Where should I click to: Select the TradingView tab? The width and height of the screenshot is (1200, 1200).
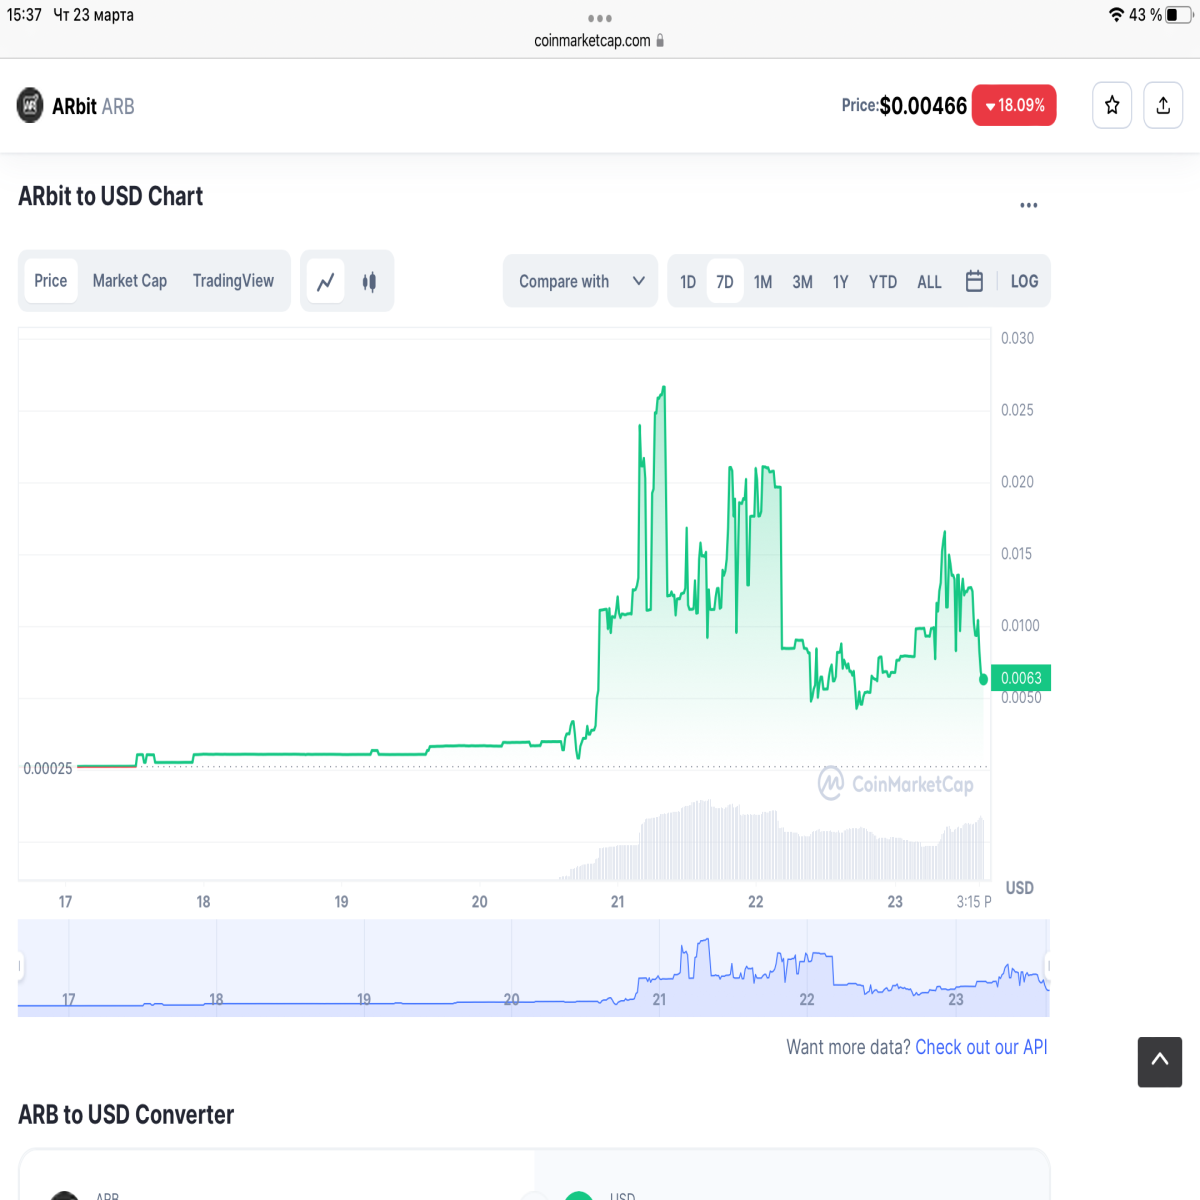point(233,281)
